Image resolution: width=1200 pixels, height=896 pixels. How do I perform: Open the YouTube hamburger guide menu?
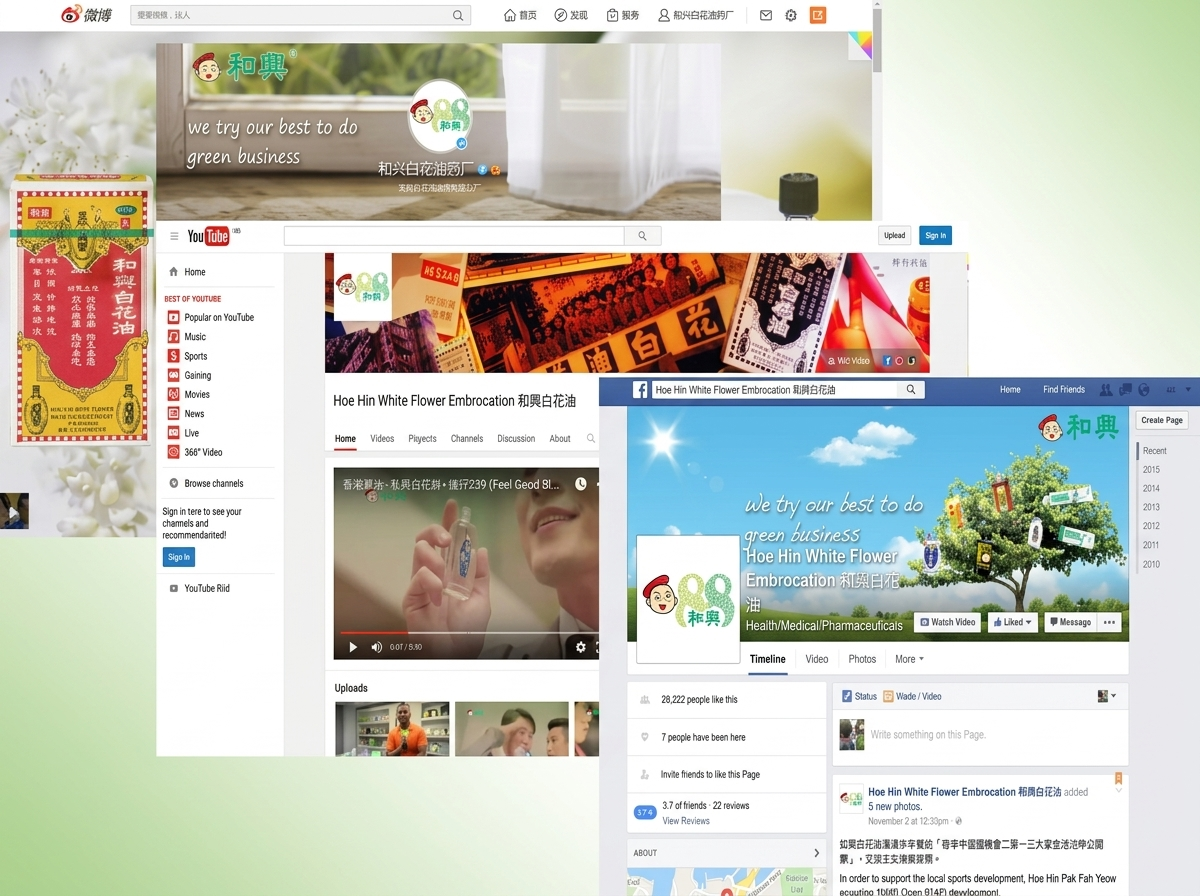point(174,236)
